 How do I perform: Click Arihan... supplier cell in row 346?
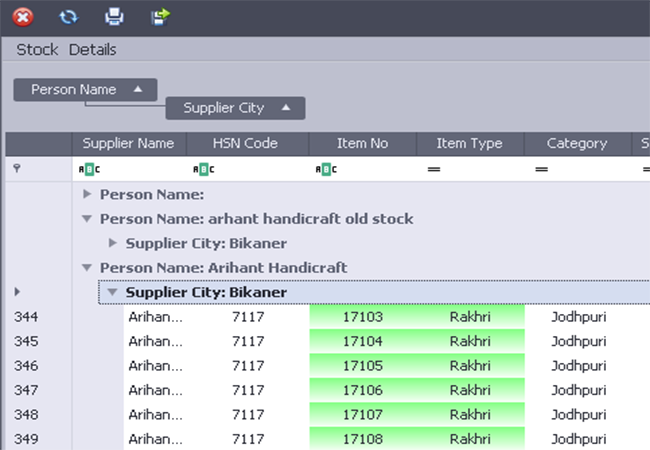[x=155, y=366]
